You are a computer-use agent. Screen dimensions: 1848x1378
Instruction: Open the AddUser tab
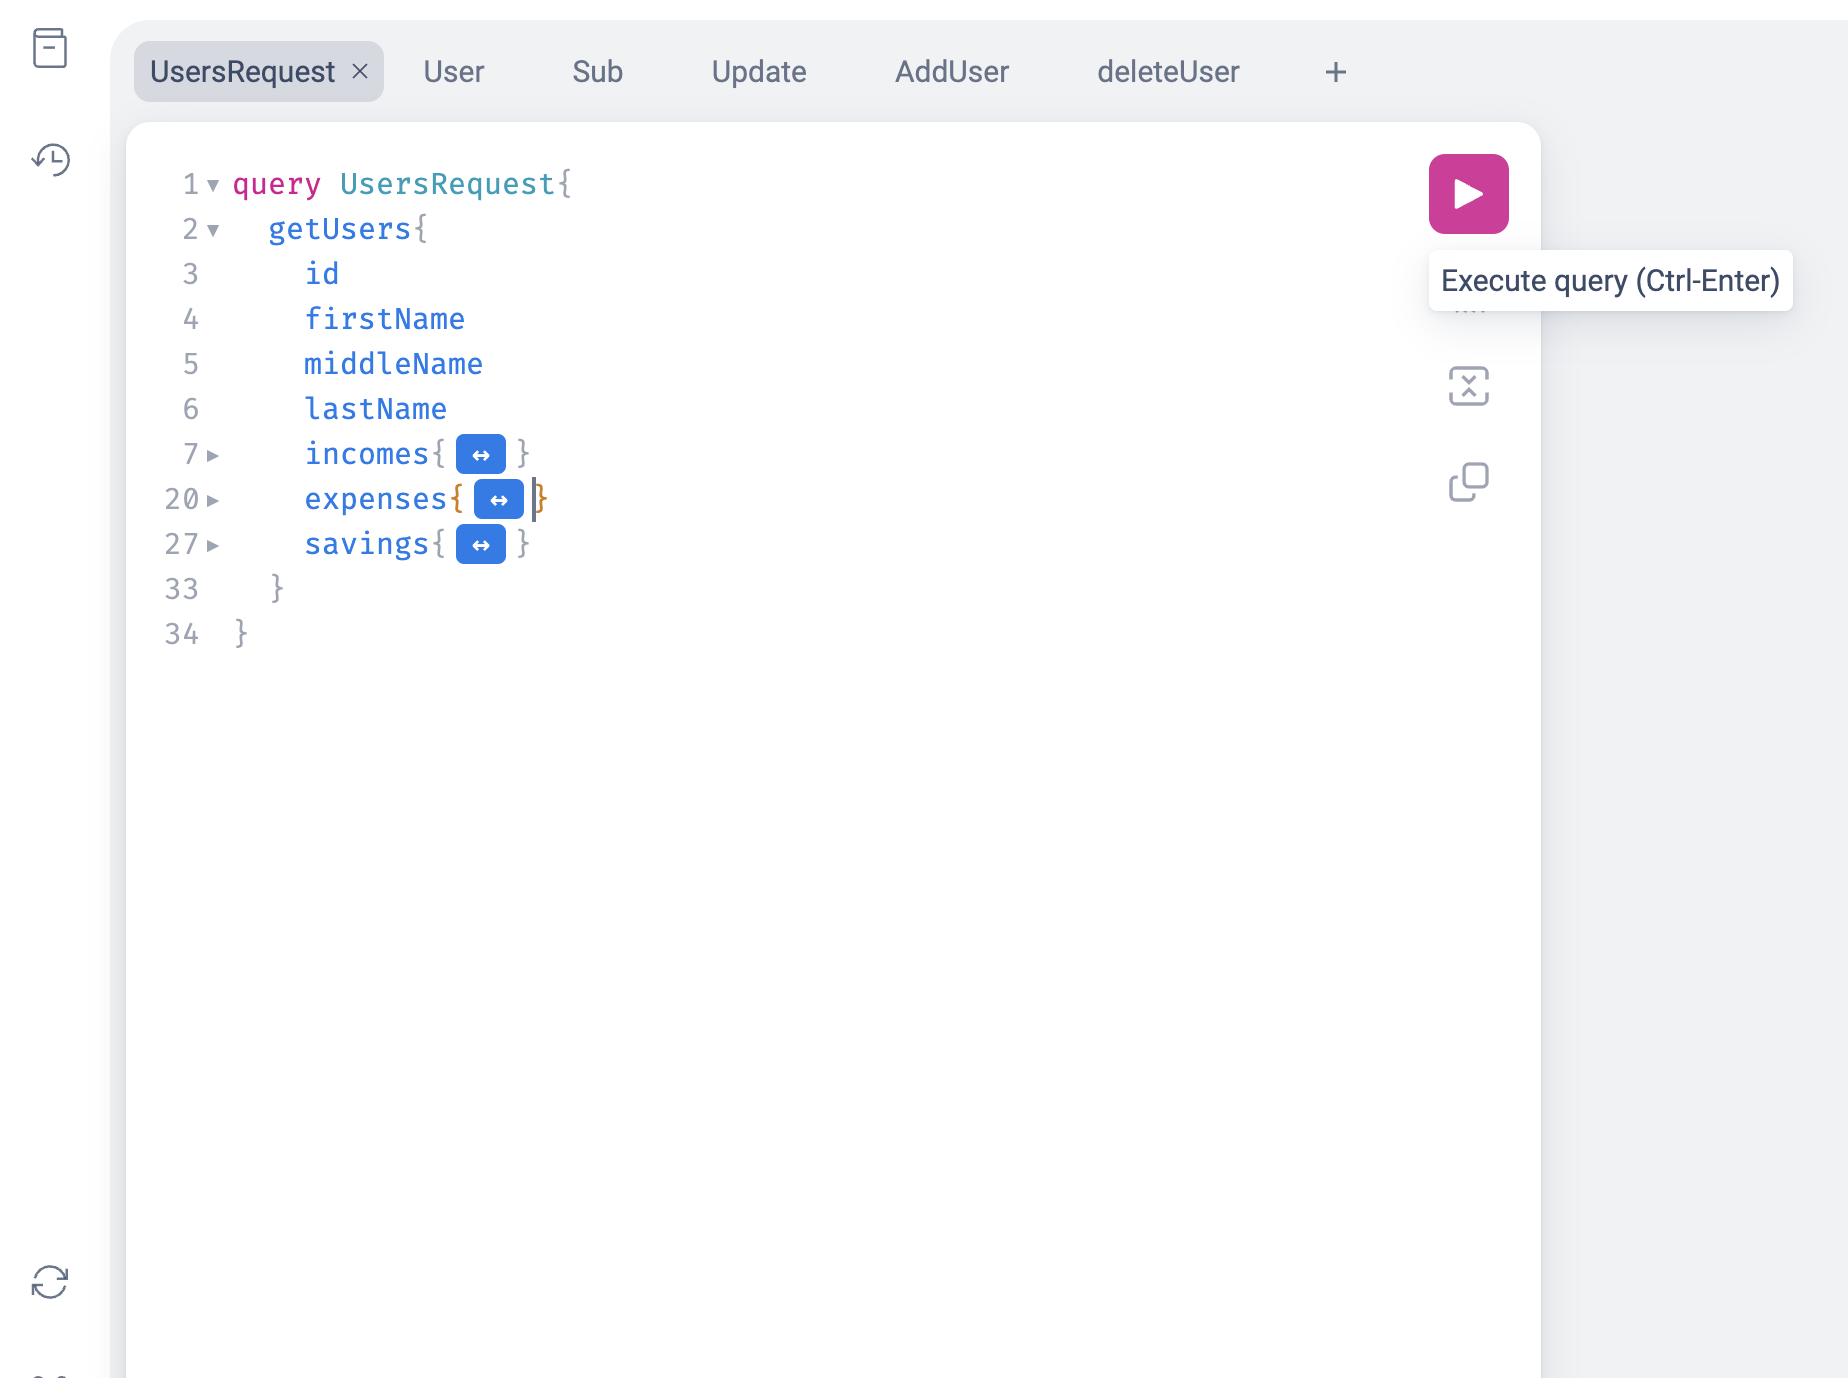951,71
